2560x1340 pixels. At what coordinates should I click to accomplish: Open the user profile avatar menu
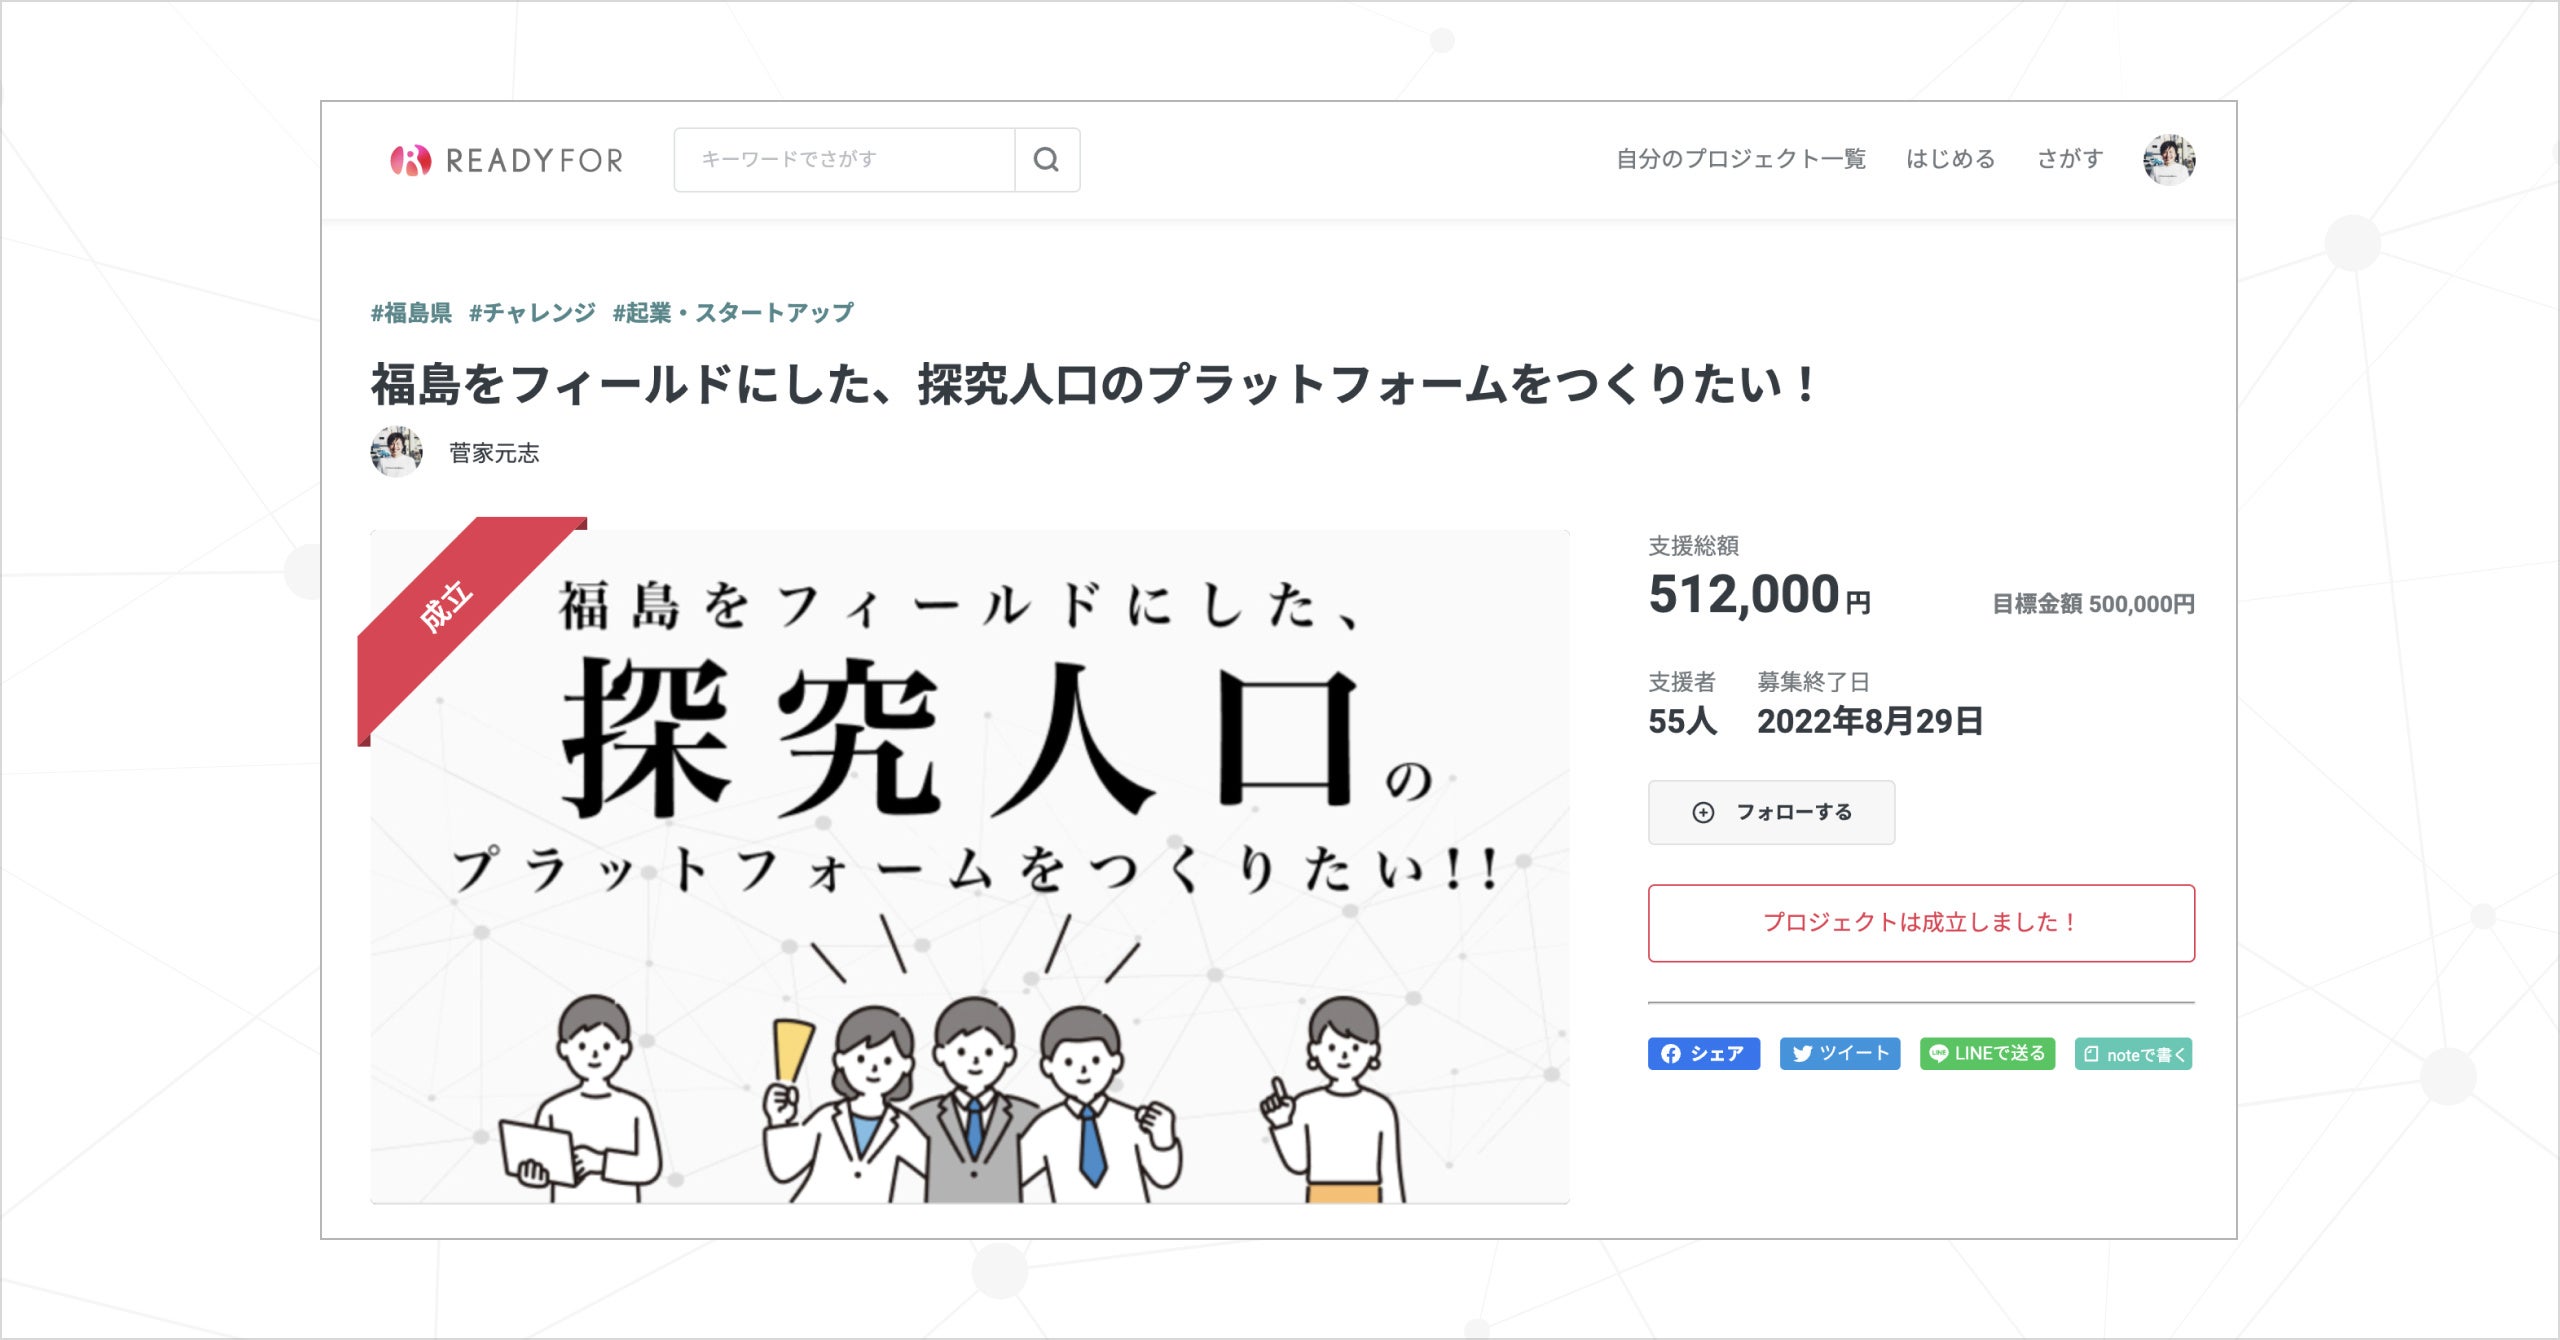(2168, 159)
